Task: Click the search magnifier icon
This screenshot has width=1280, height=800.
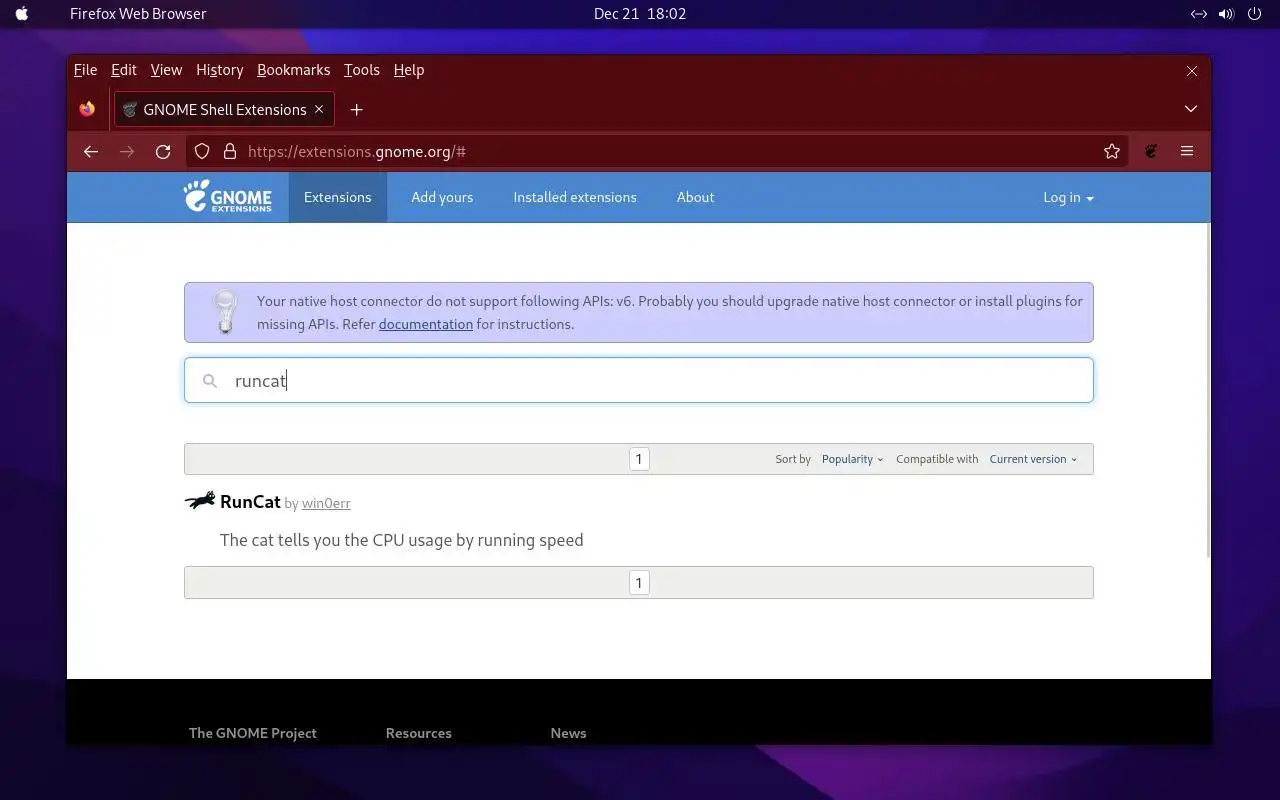Action: 210,381
